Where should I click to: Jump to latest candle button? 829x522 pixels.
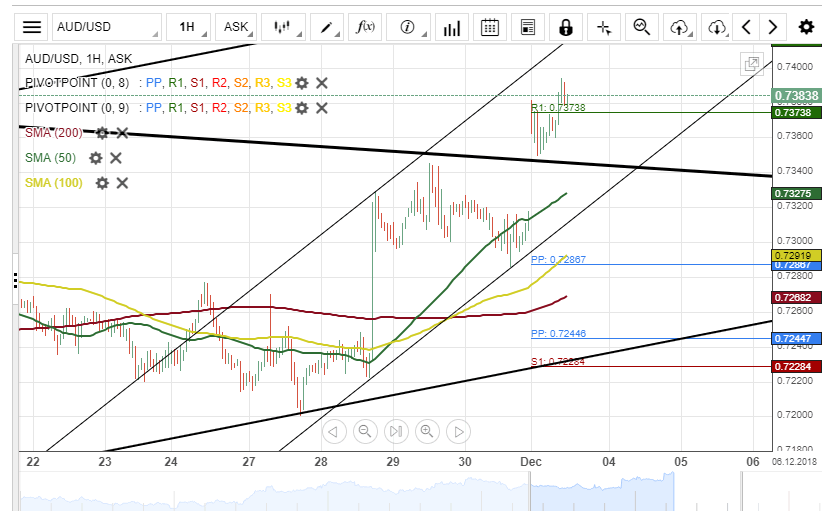point(396,432)
